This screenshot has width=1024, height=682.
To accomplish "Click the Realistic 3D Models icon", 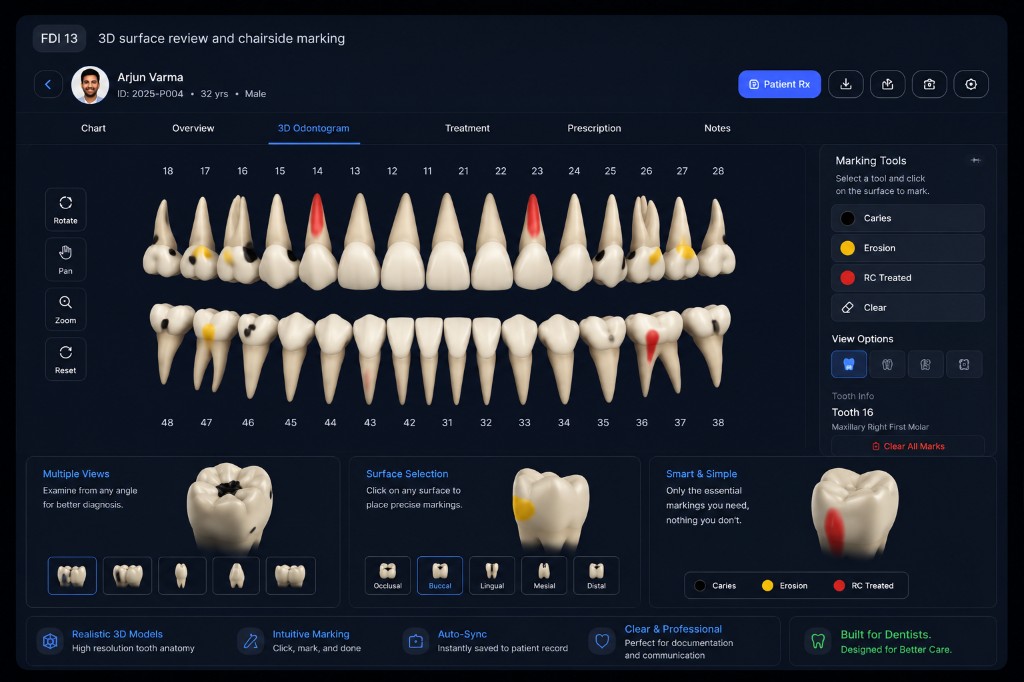I will (50, 641).
